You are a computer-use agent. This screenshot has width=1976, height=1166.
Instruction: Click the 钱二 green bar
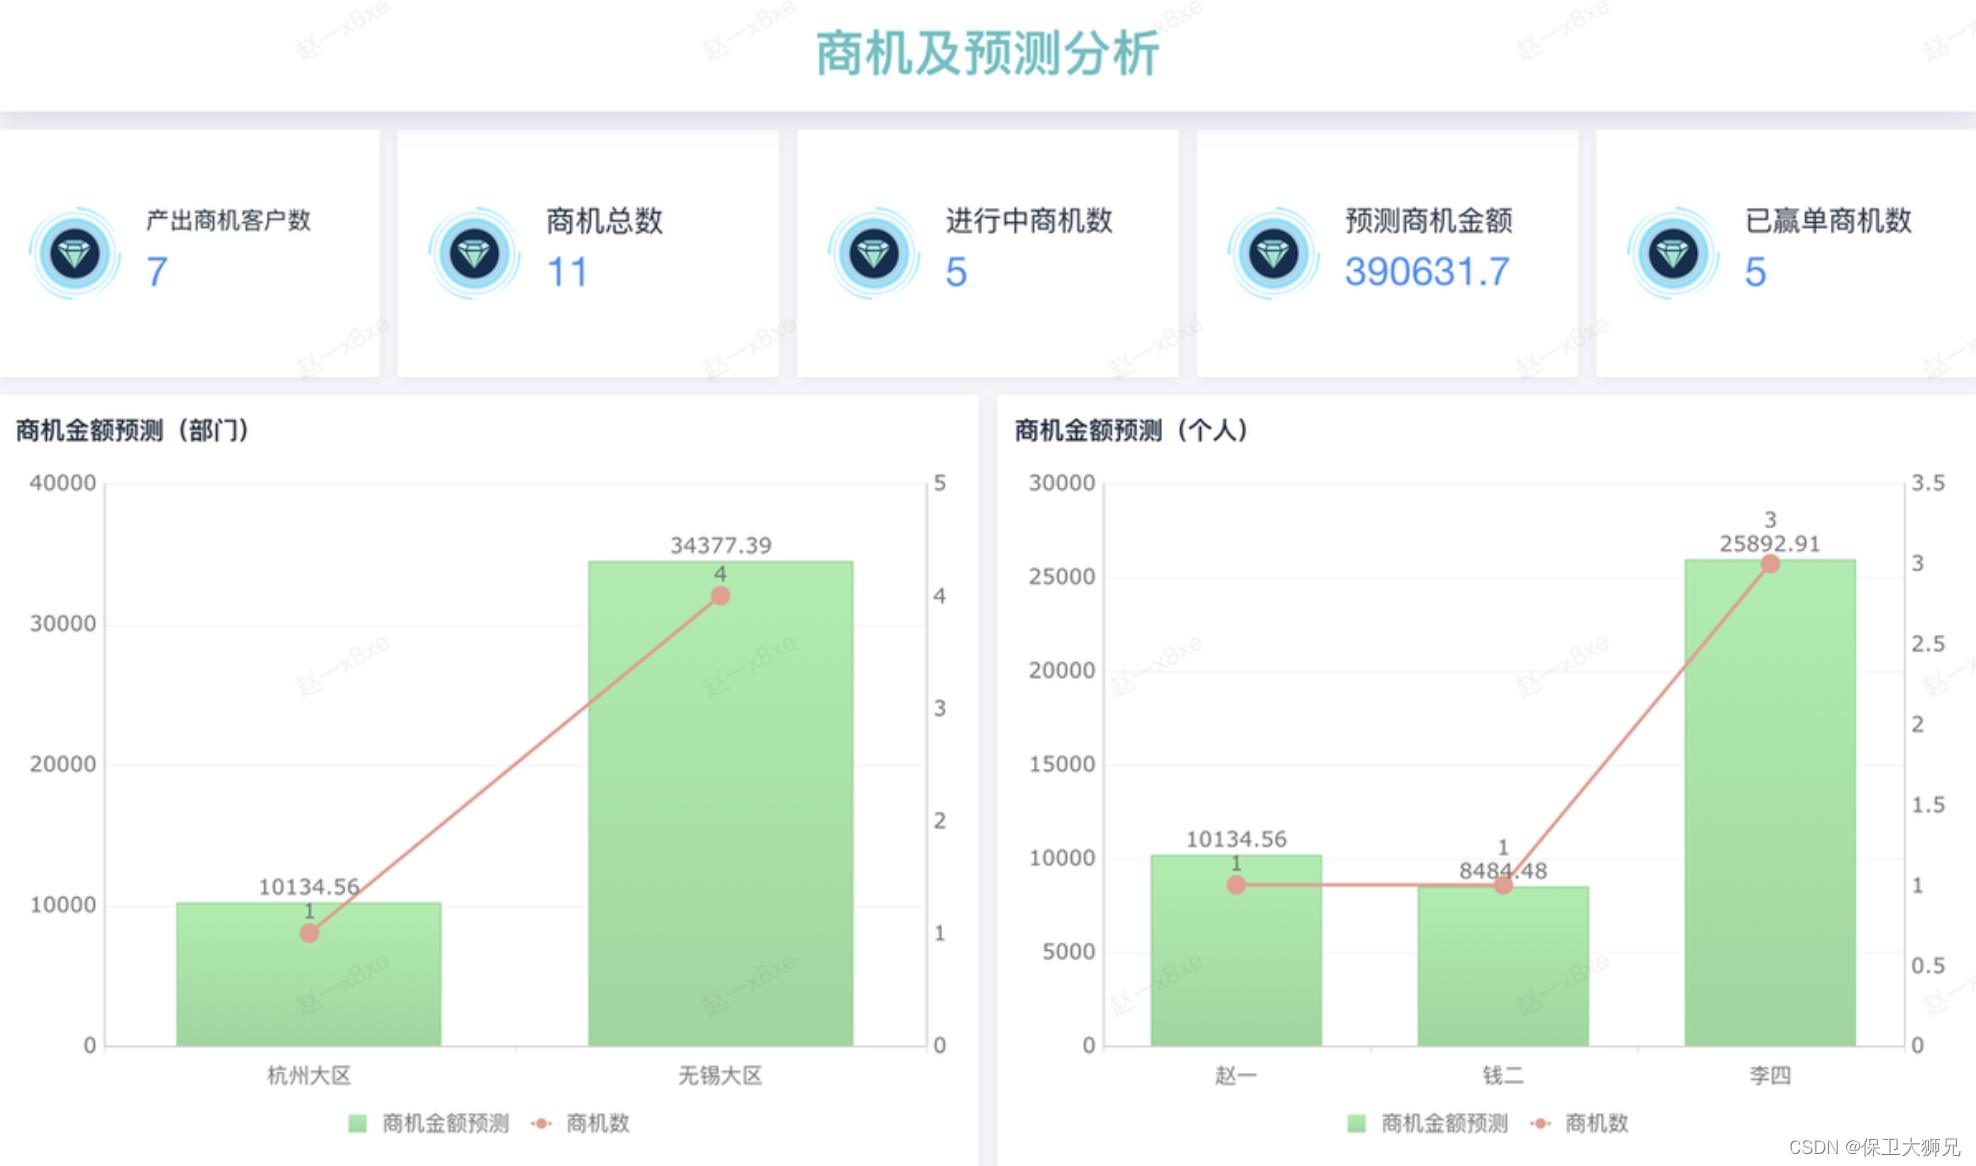(1503, 970)
